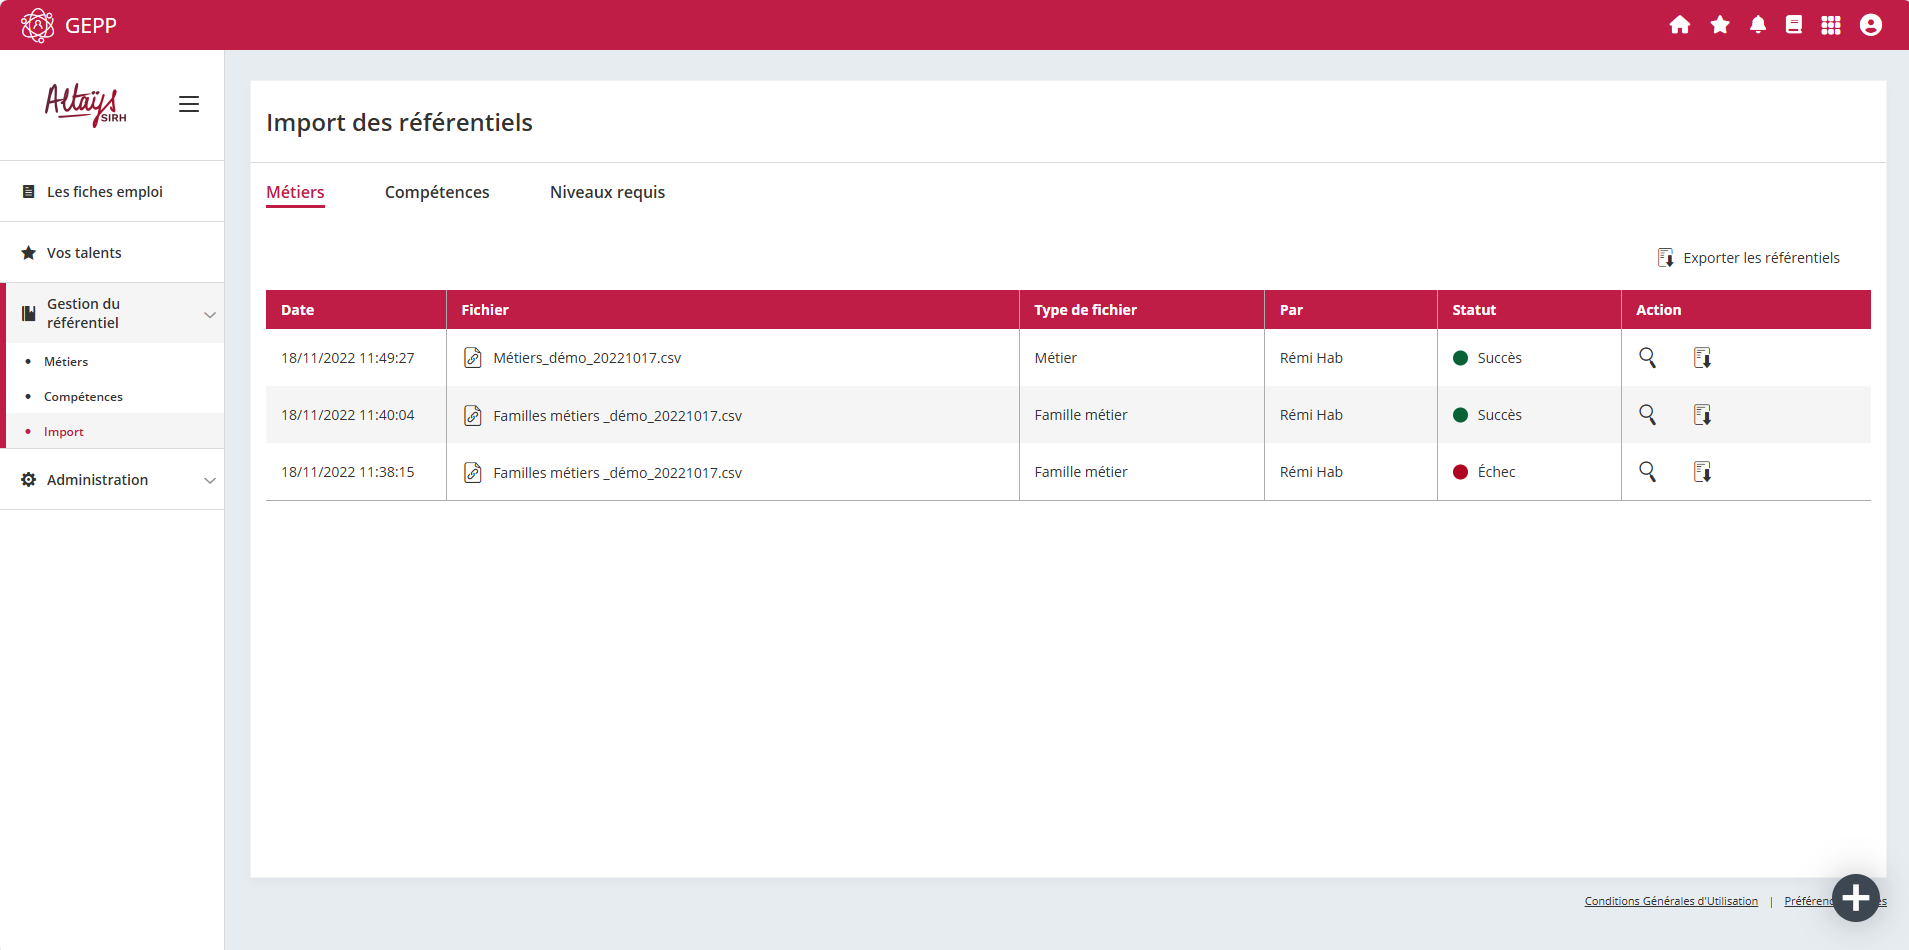
Task: View details of Métiers_démo_20221017.csv import
Action: pyautogui.click(x=1647, y=358)
